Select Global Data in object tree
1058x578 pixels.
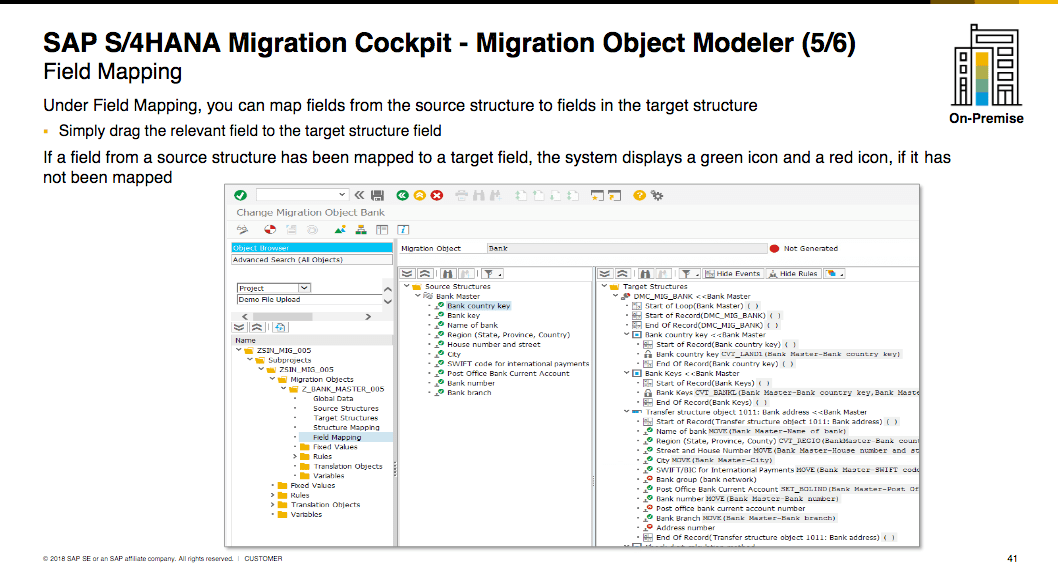pos(333,399)
